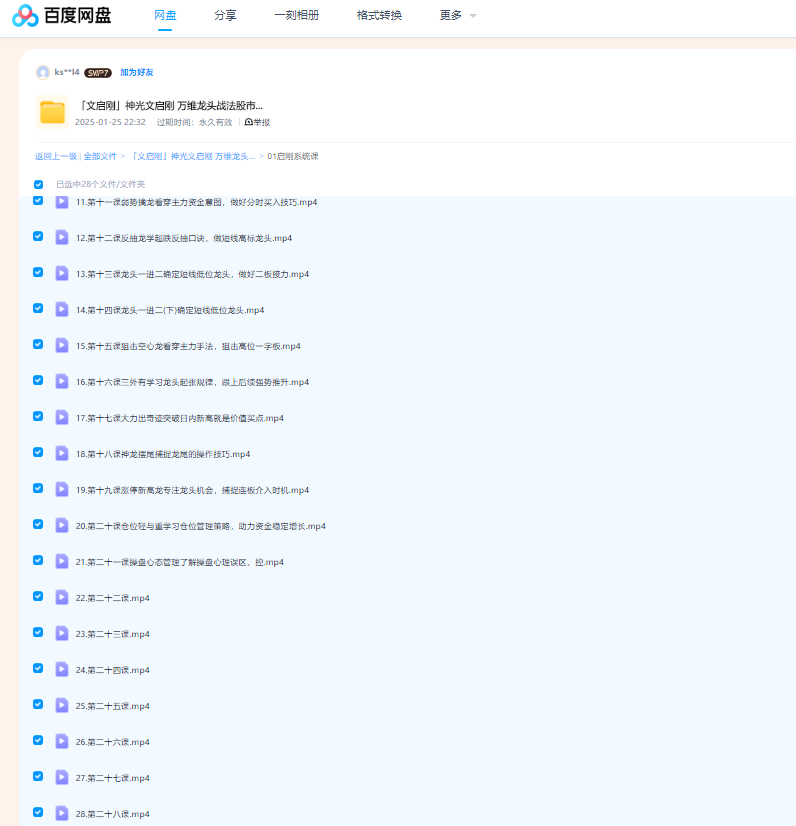The image size is (796, 826).
Task: Open file 14.第十四课龙头一进二(下)确定短线低位龙头.mp4
Action: [170, 310]
